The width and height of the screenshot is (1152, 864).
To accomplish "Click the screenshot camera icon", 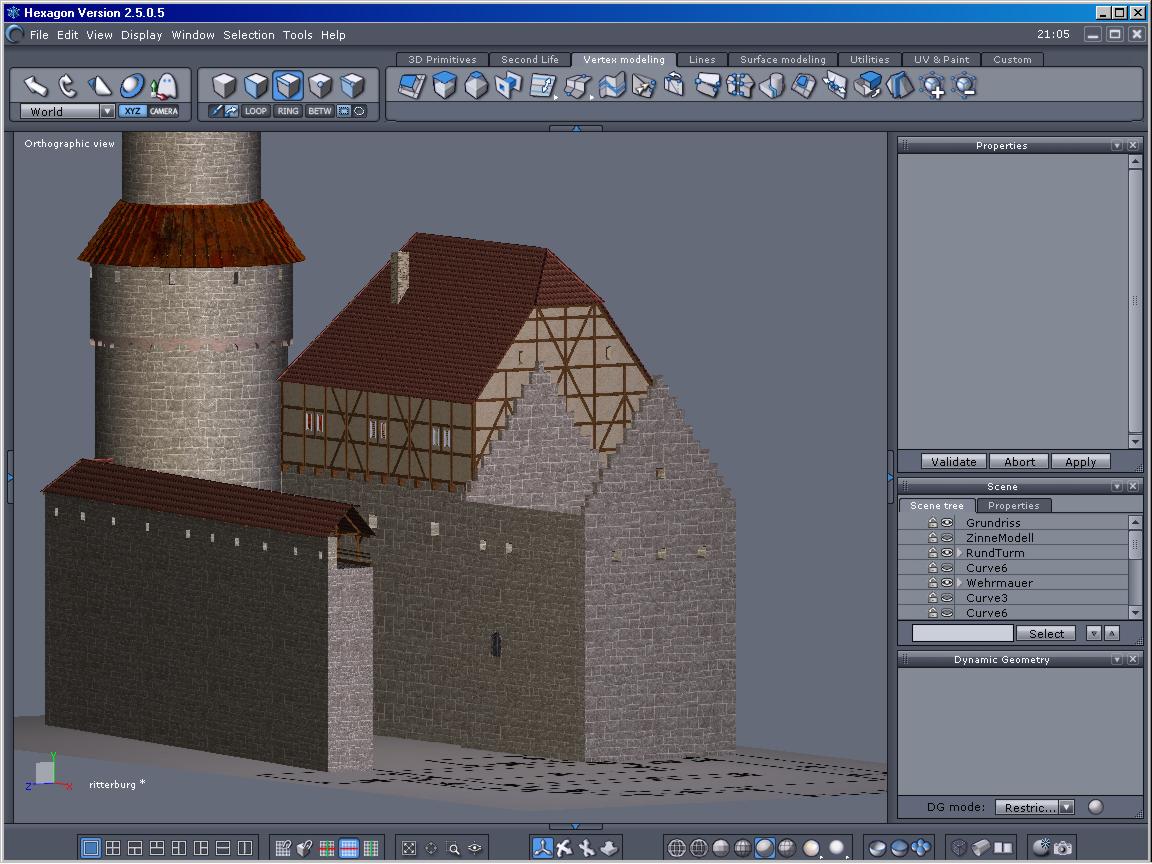I will [x=1063, y=848].
